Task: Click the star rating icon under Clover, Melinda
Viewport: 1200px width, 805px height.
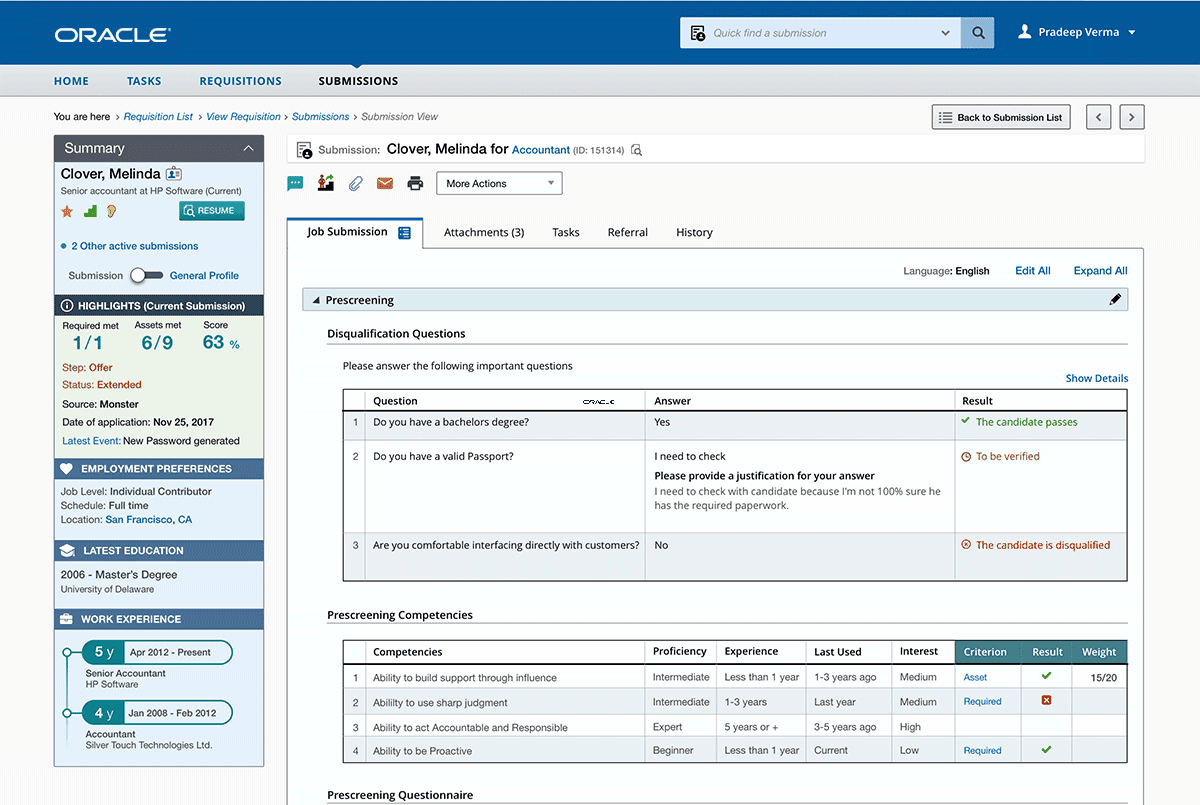Action: (66, 211)
